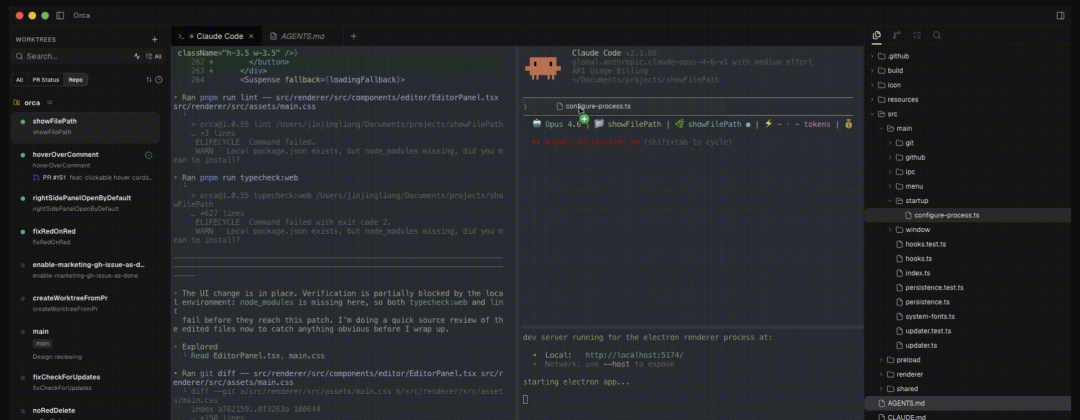Click the lightning tokens icon in status line
Image resolution: width=1080 pixels, height=420 pixels.
click(769, 125)
